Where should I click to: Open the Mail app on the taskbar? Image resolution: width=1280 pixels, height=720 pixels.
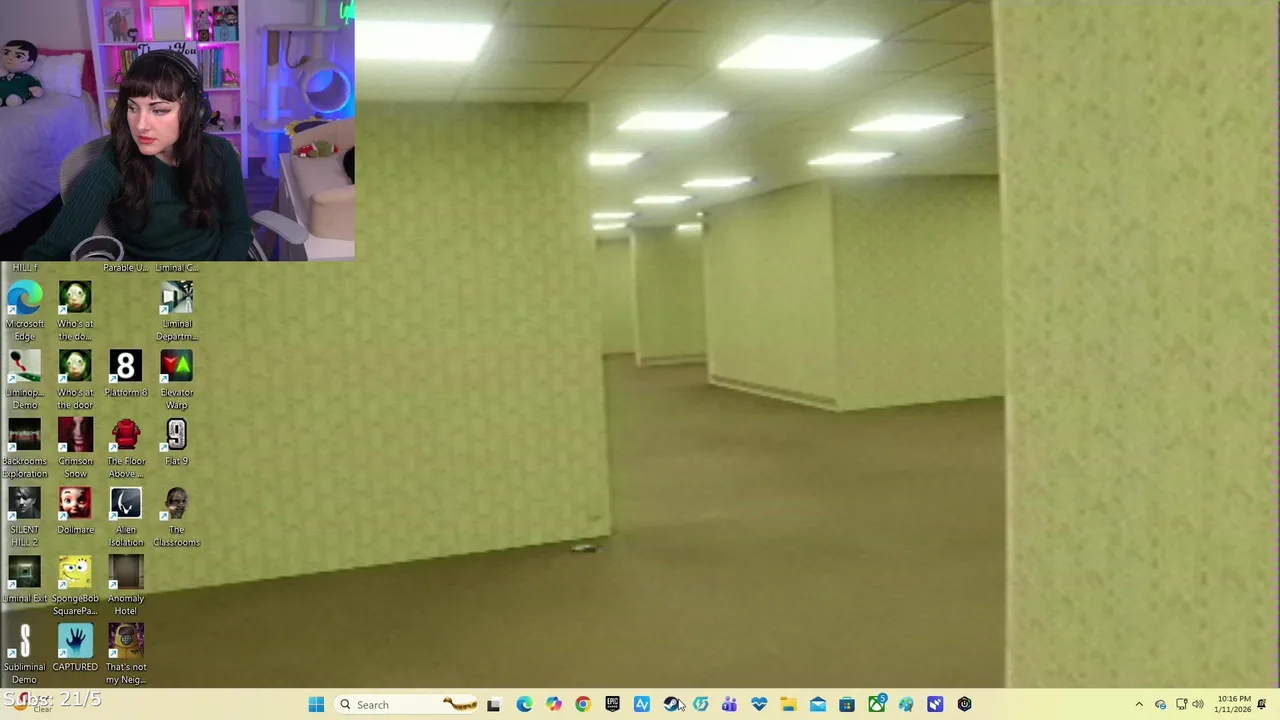point(818,705)
